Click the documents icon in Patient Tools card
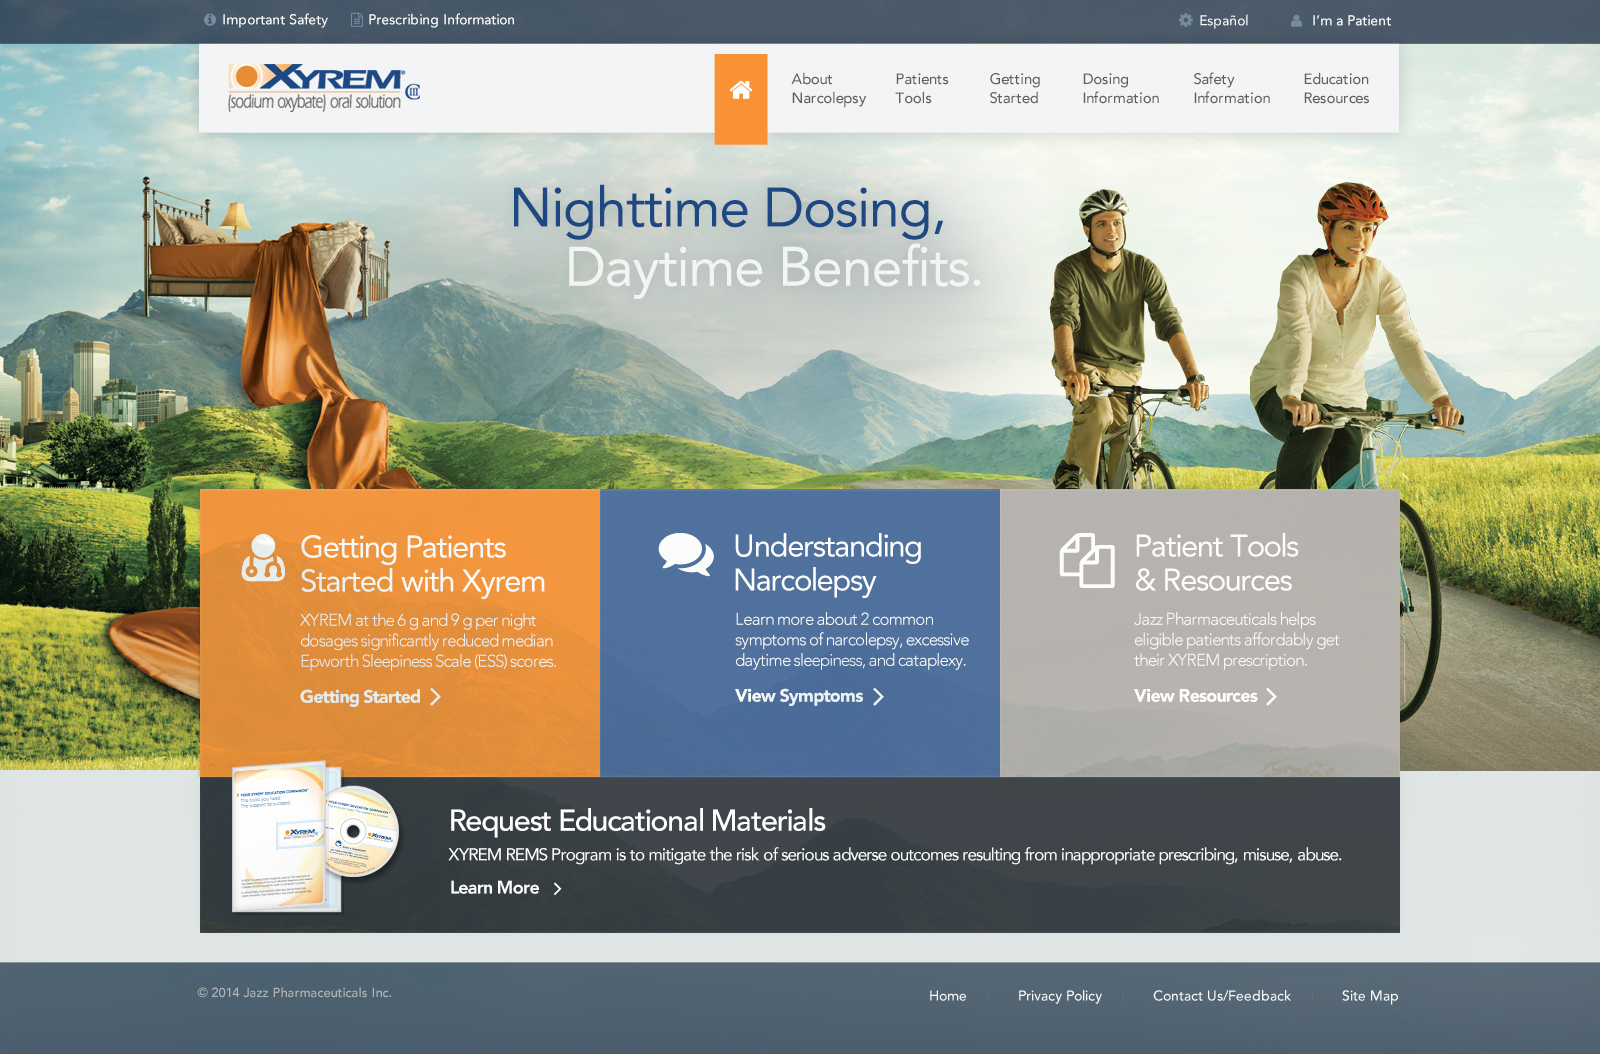This screenshot has width=1600, height=1054. pos(1087,560)
